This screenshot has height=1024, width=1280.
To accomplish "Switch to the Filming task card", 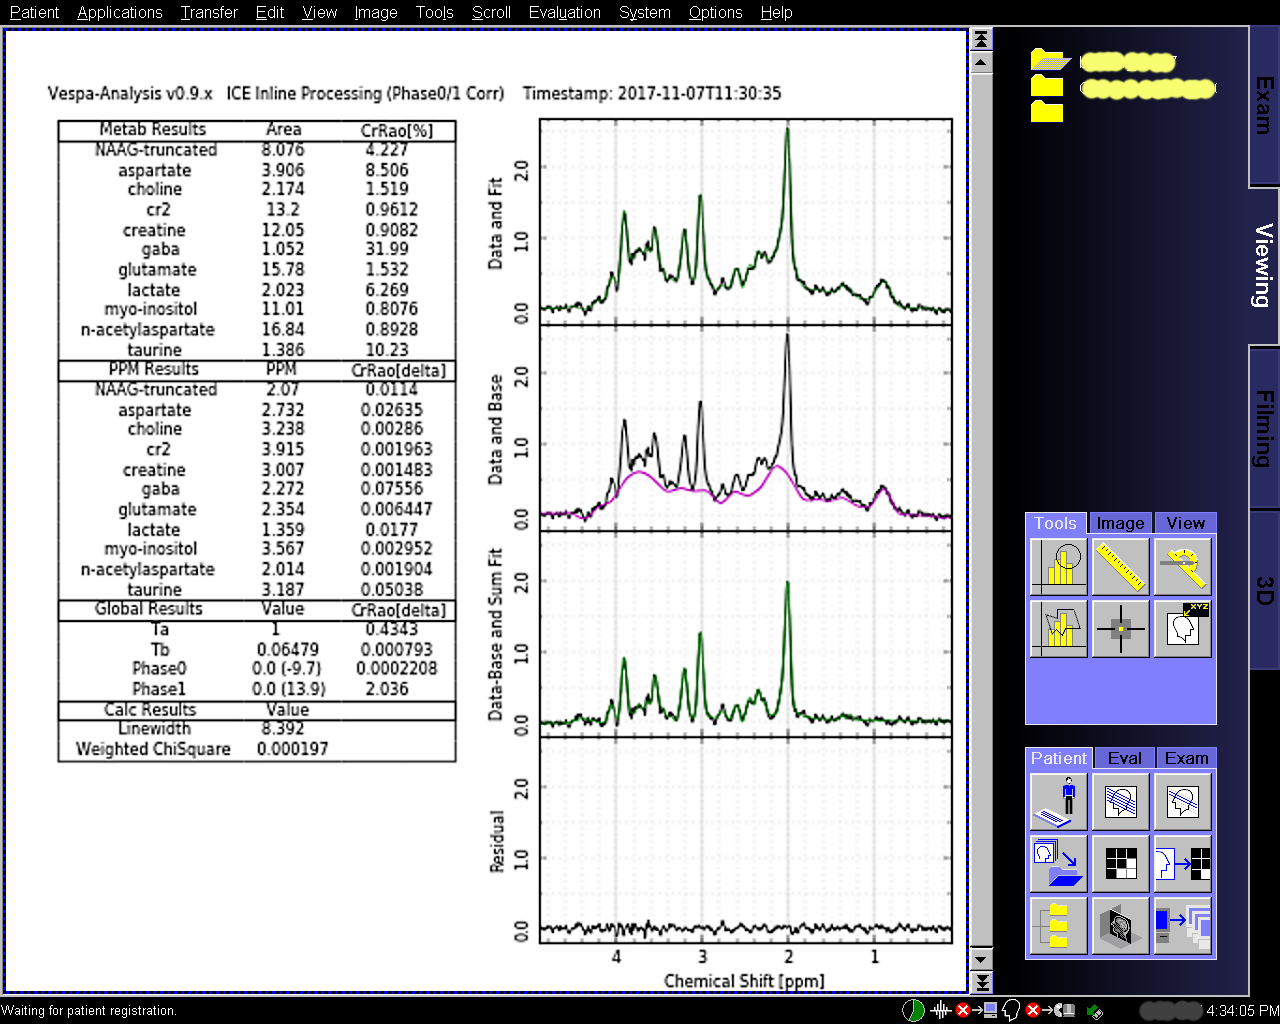I will pos(1264,428).
